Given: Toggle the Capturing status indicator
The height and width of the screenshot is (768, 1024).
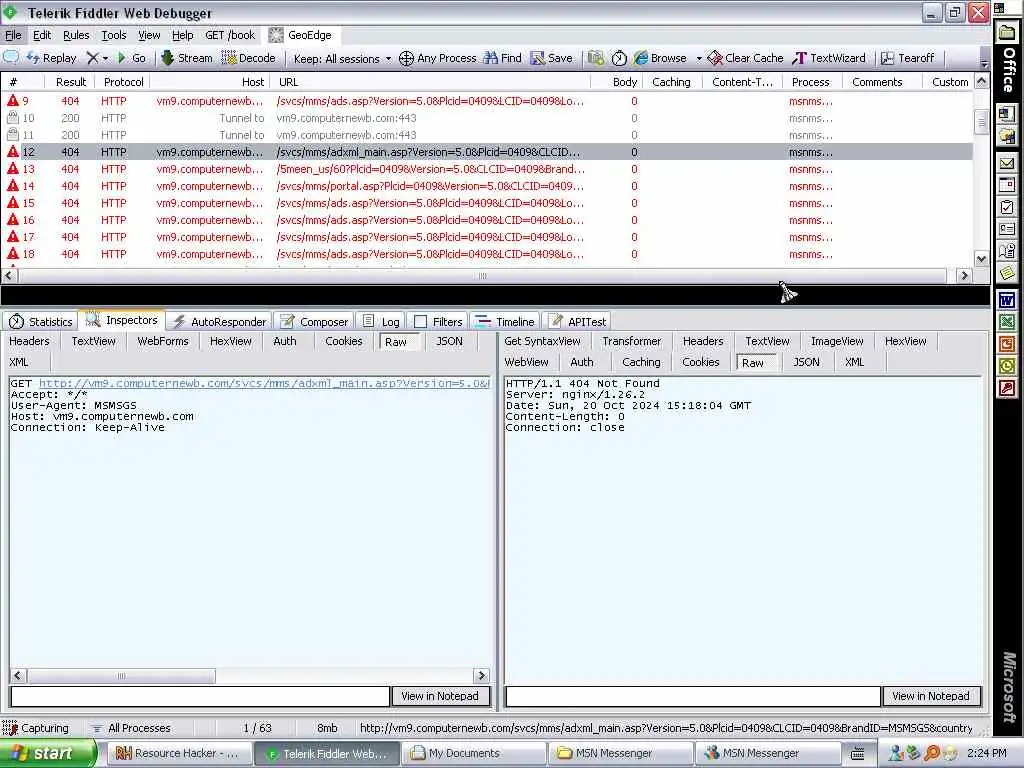Looking at the screenshot, I should (37, 728).
